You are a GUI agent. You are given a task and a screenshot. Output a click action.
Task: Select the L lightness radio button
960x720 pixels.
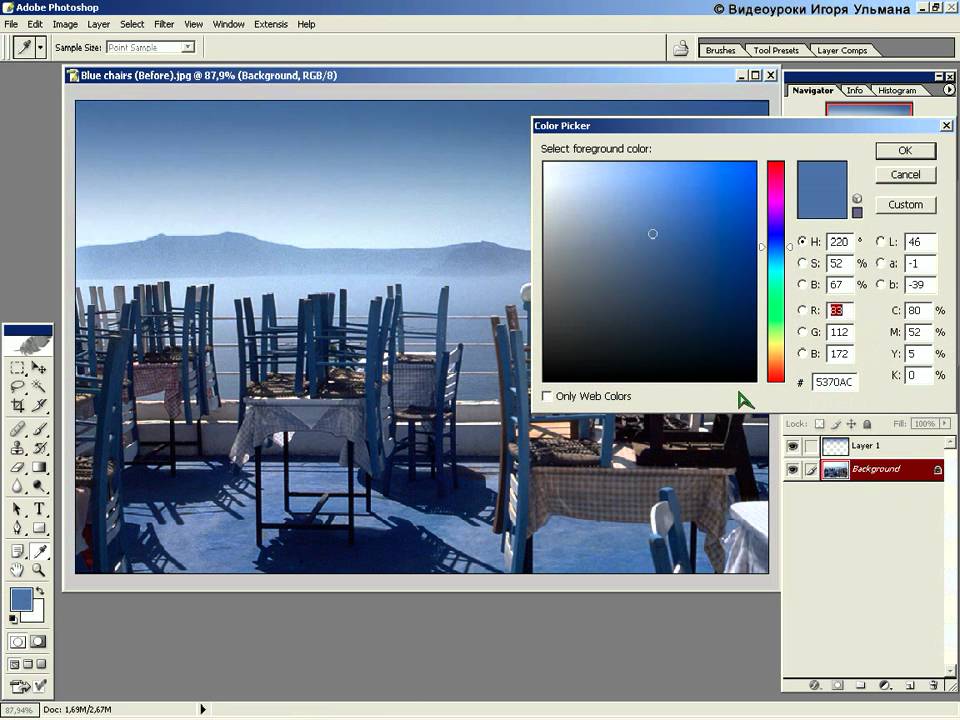tap(880, 241)
